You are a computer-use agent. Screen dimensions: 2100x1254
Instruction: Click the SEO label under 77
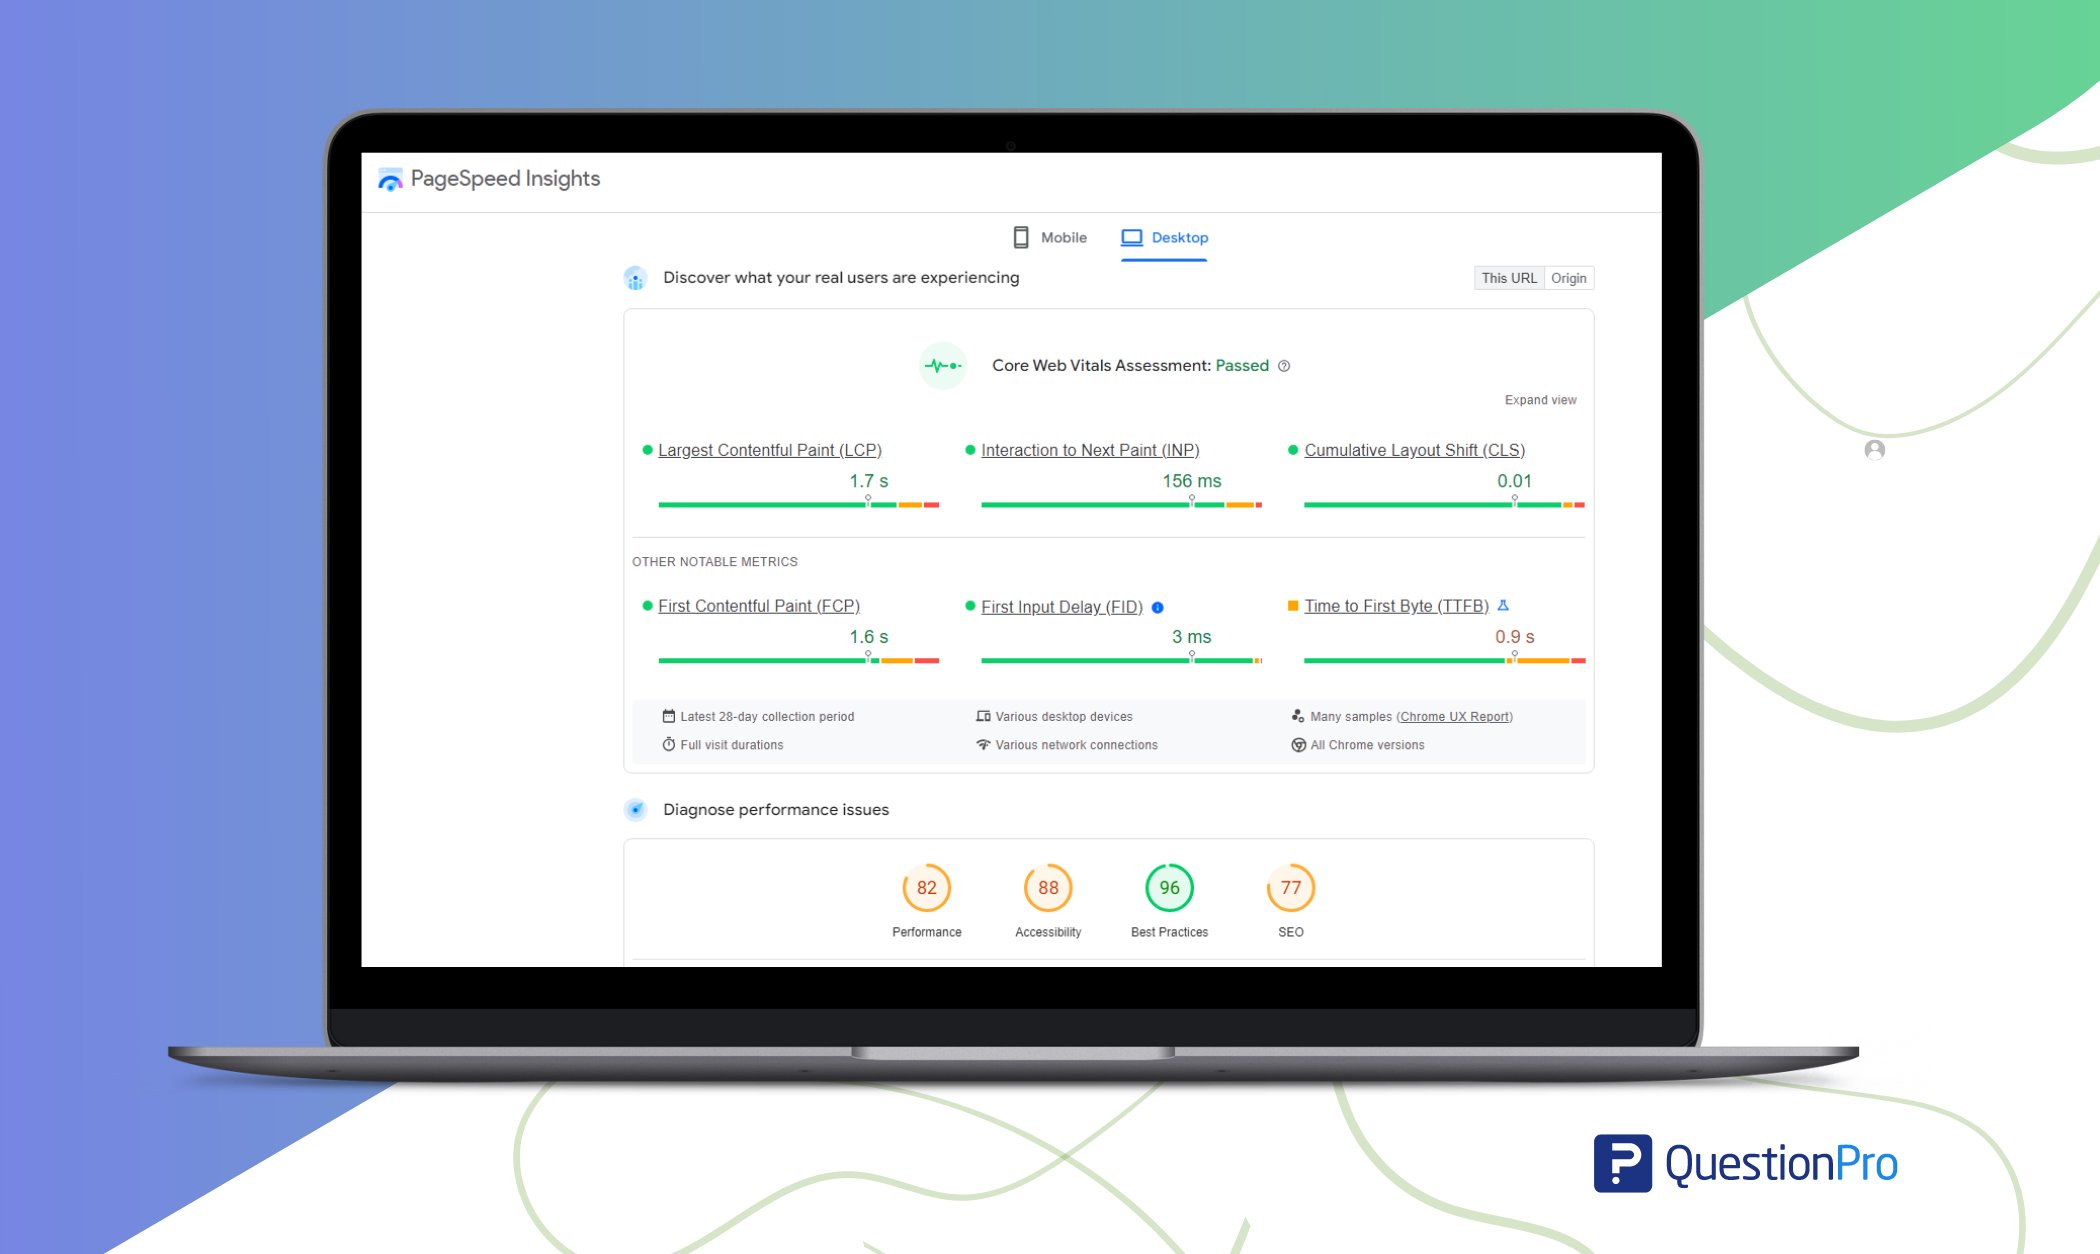click(1290, 932)
